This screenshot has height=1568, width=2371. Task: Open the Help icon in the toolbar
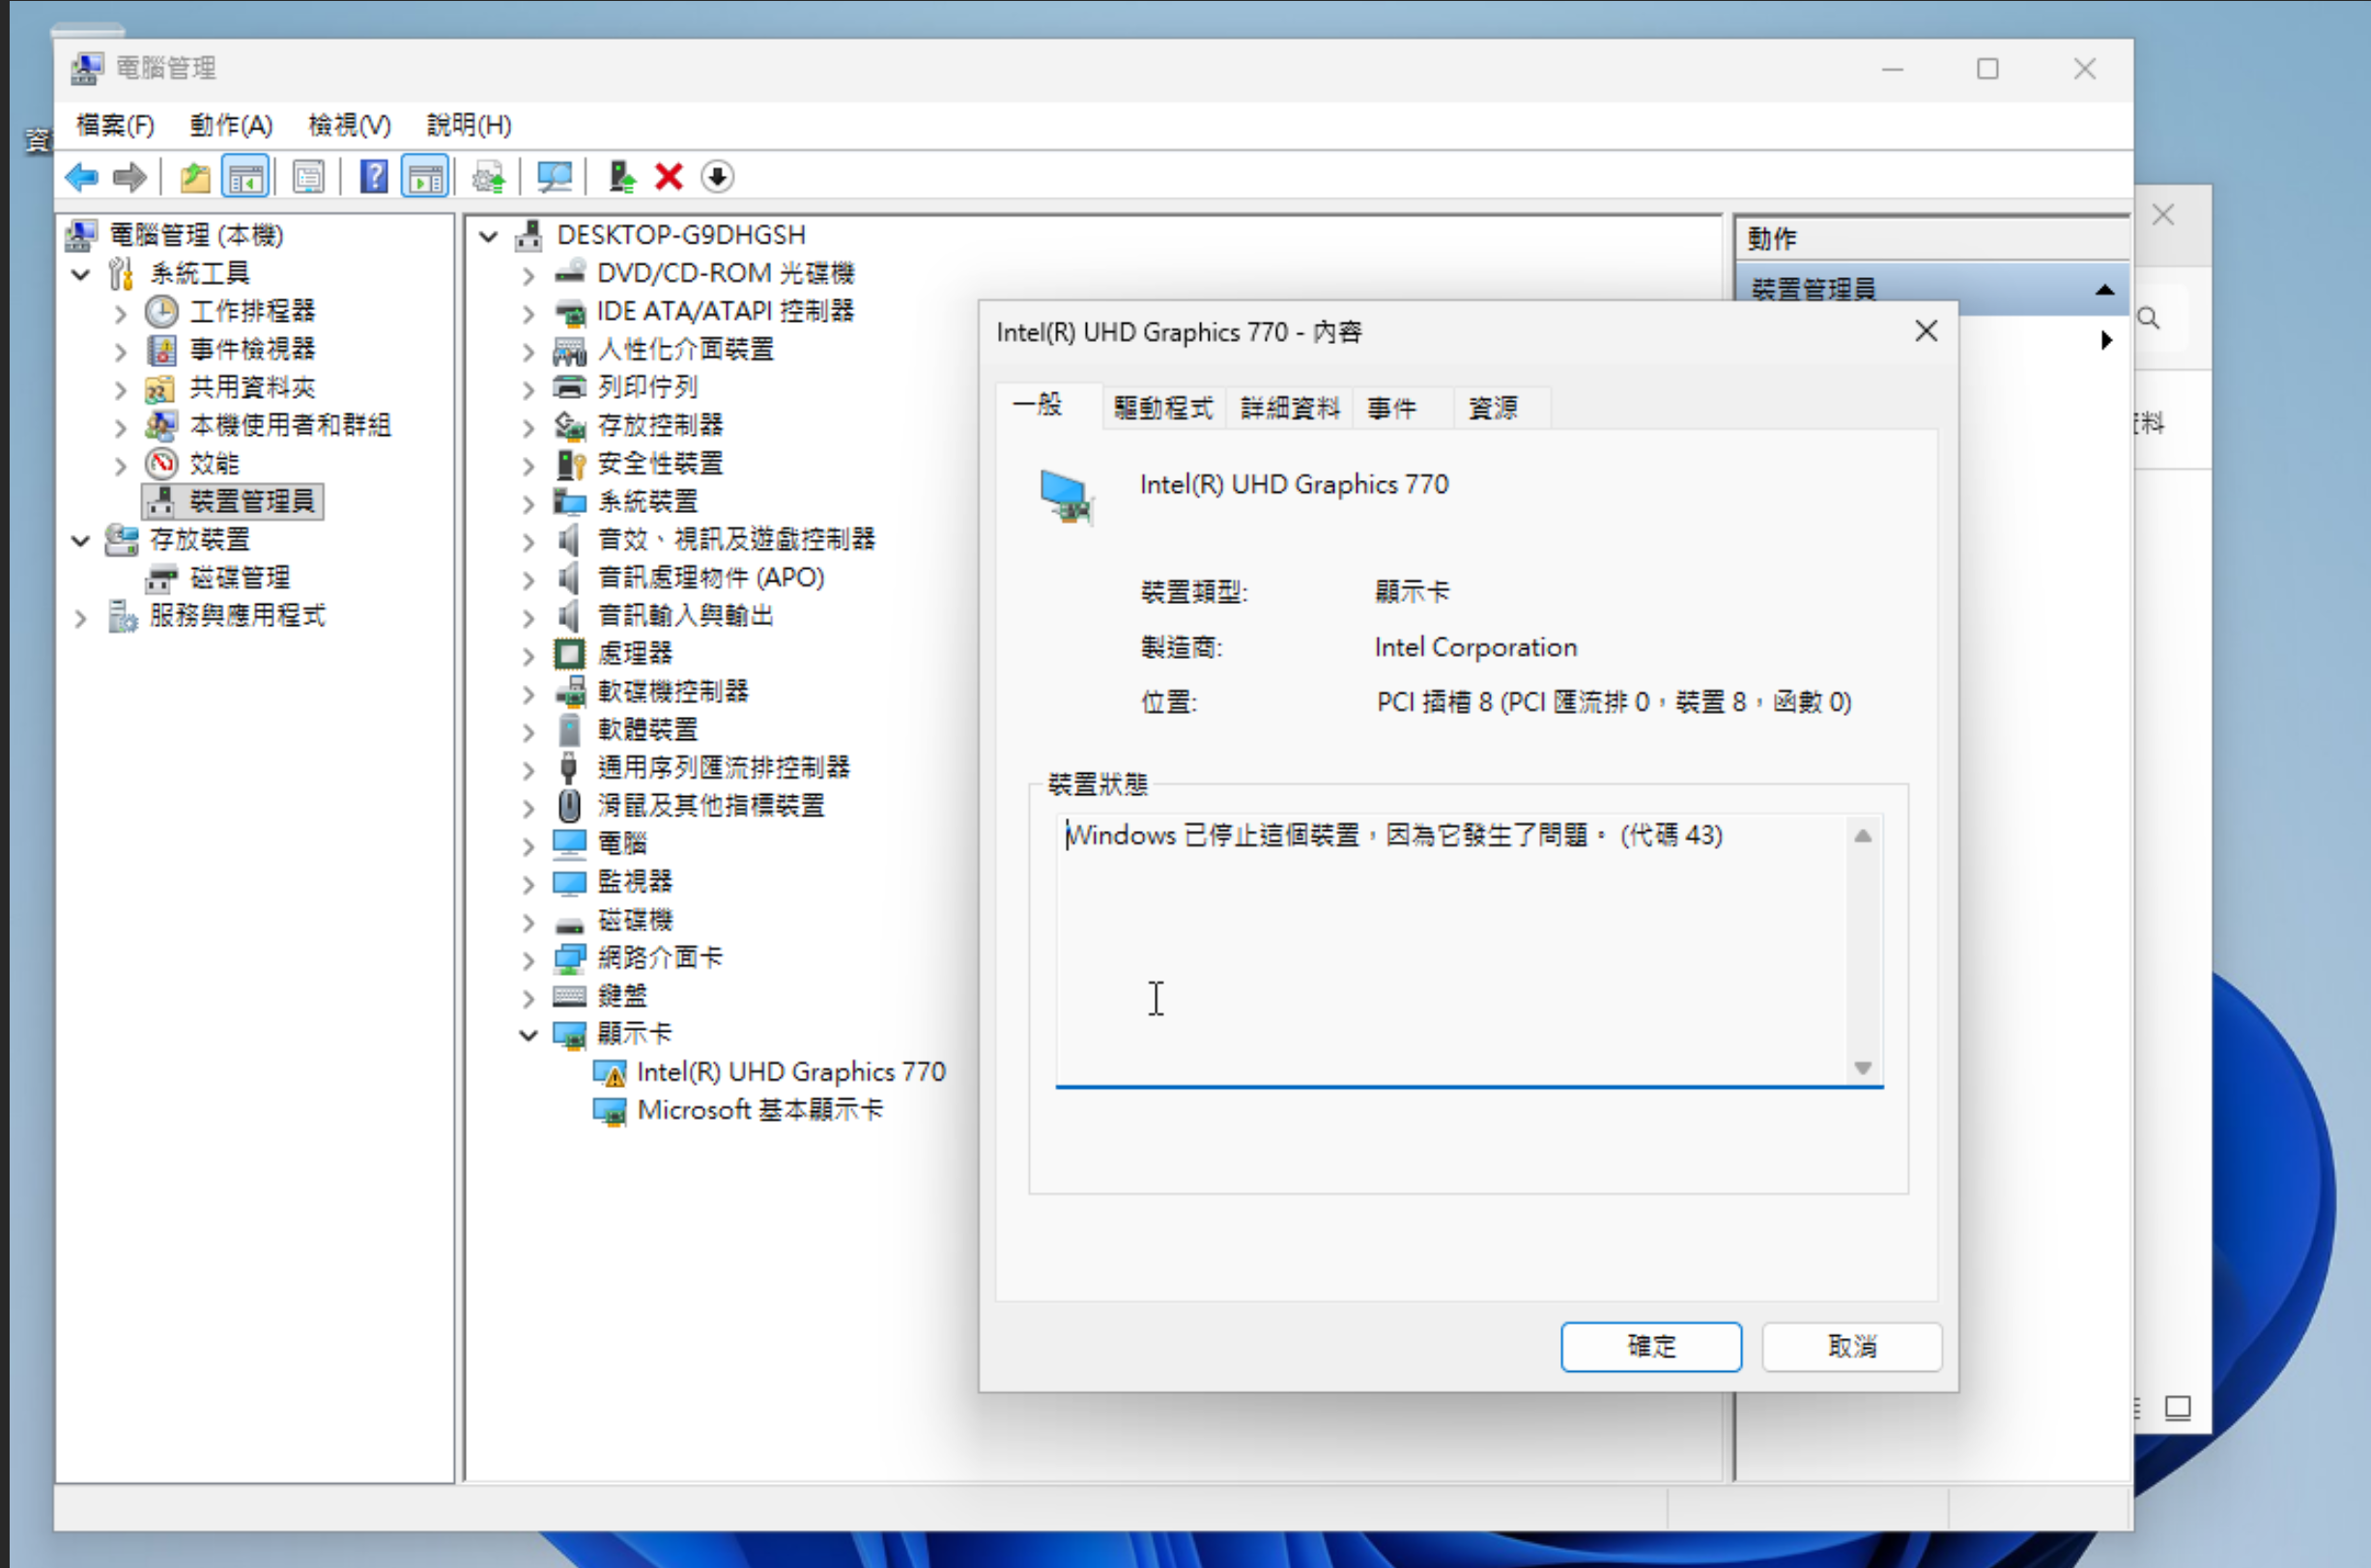tap(373, 176)
